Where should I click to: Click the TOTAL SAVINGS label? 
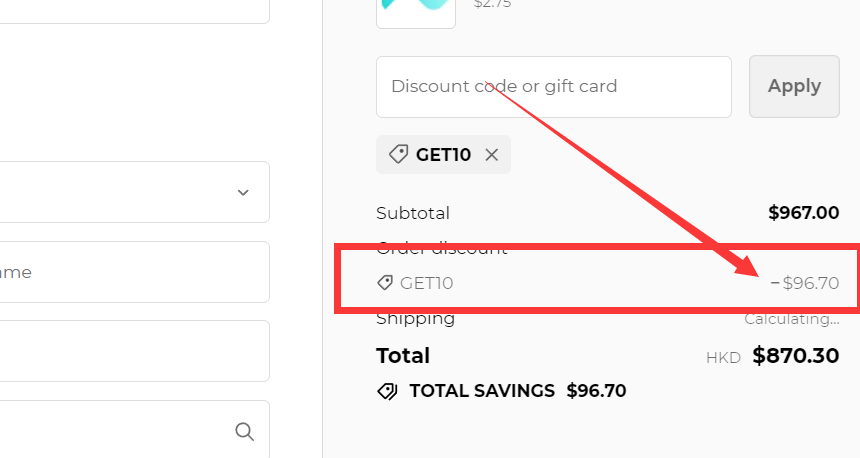coord(482,391)
